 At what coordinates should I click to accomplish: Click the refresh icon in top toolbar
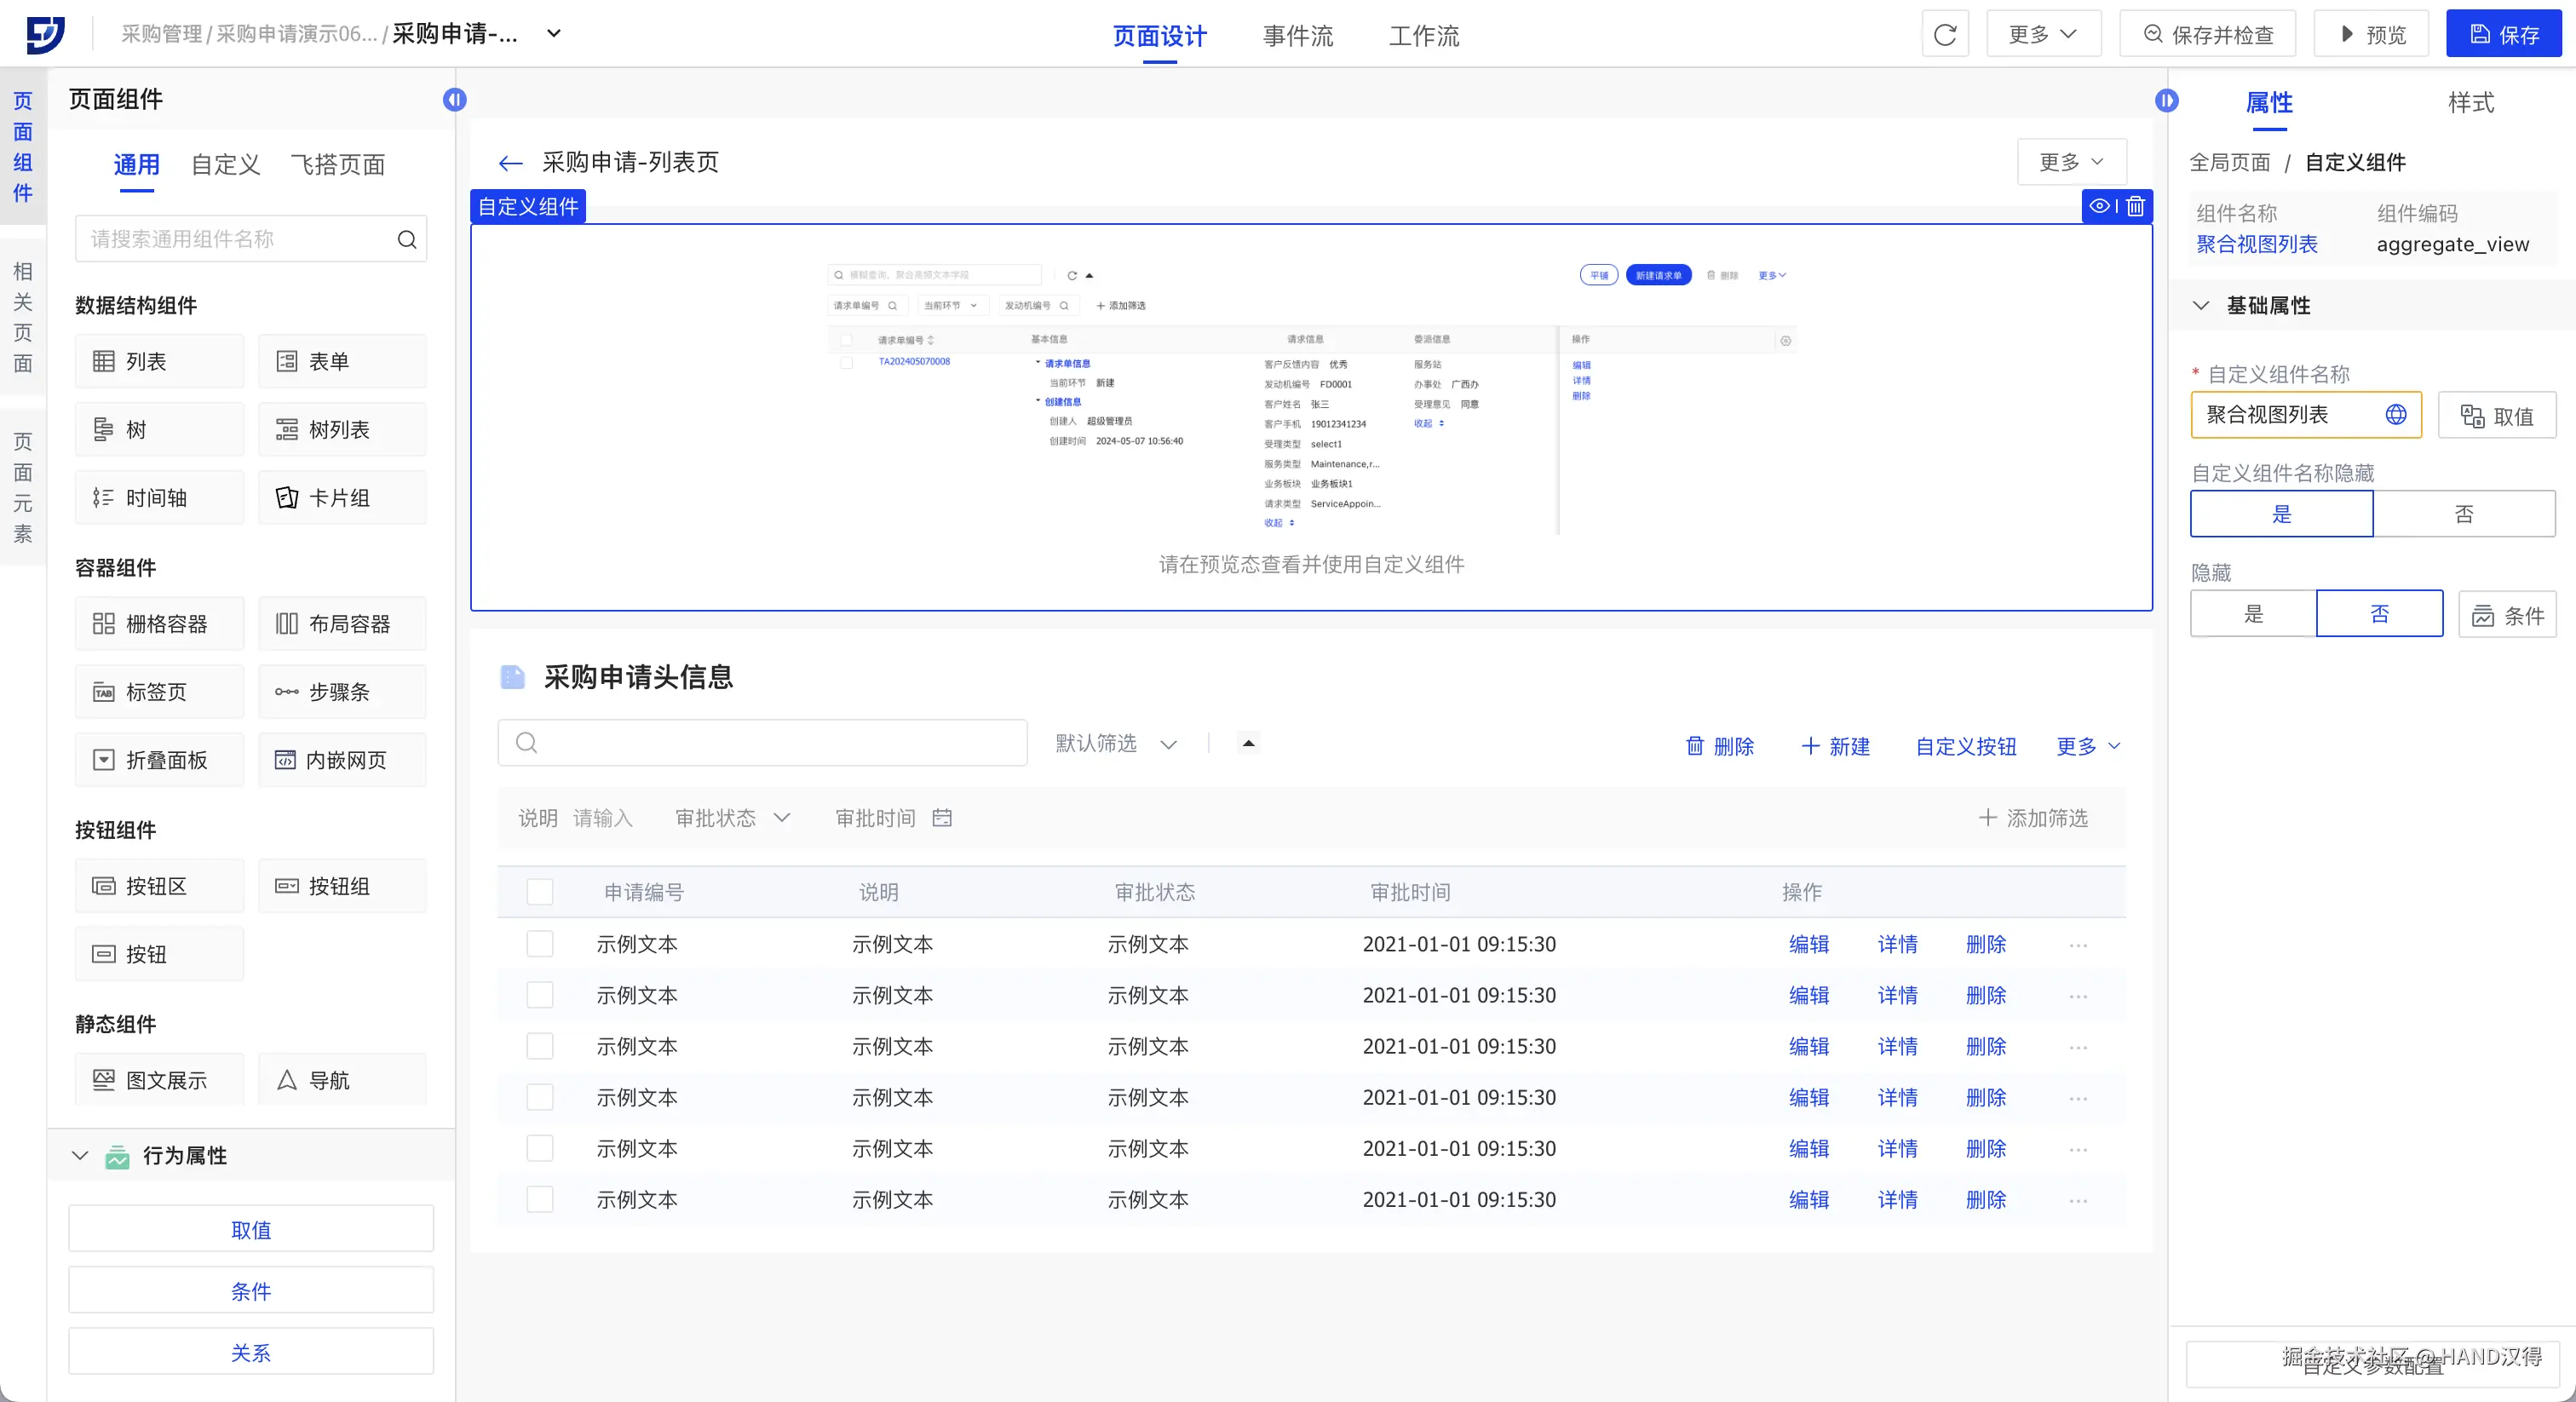pos(1944,35)
